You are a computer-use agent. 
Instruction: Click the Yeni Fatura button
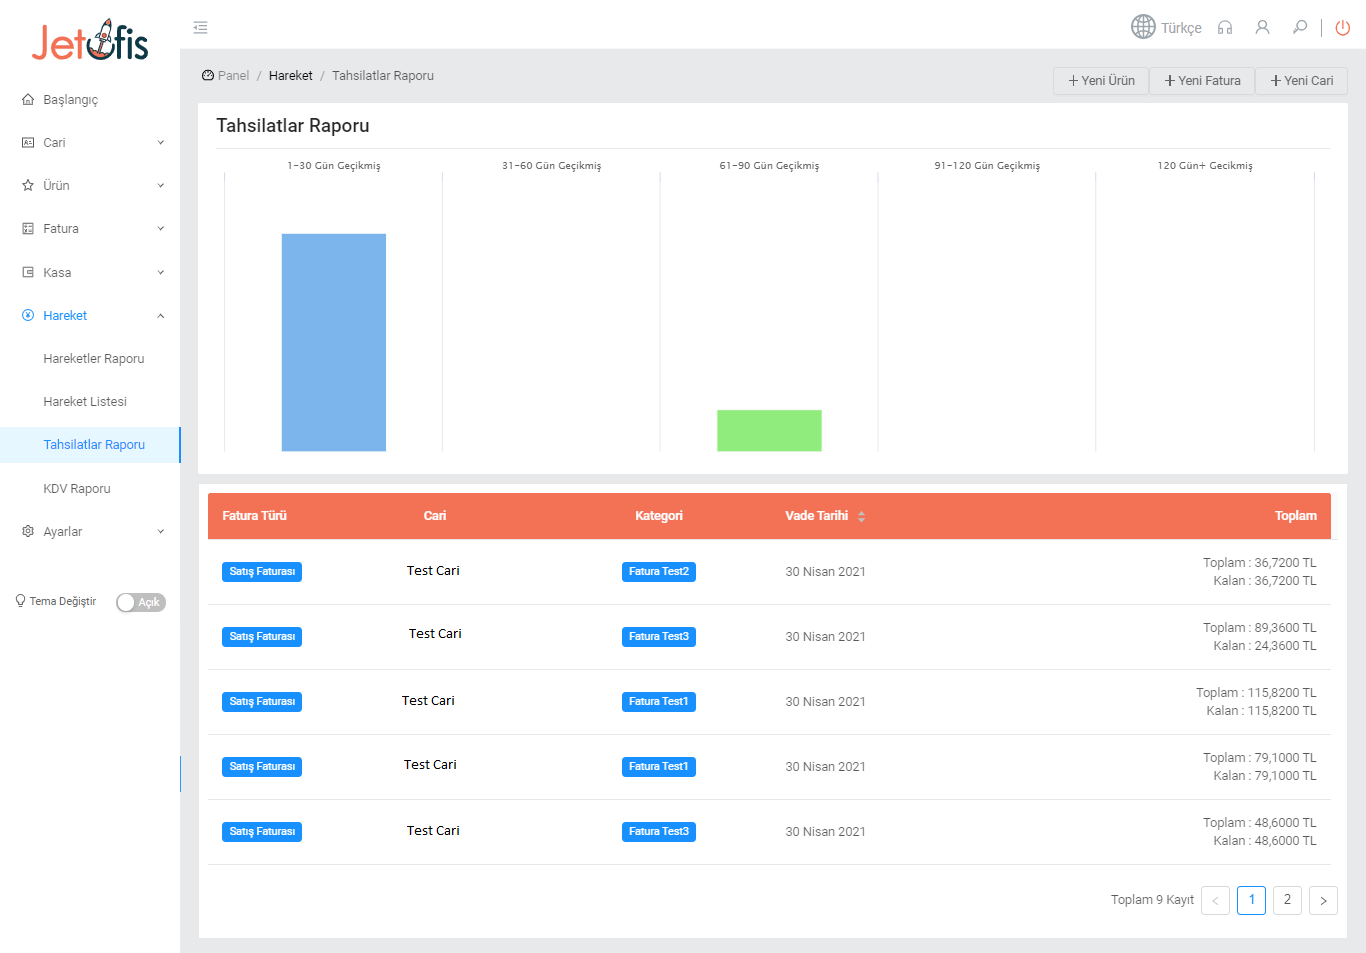[x=1202, y=81]
